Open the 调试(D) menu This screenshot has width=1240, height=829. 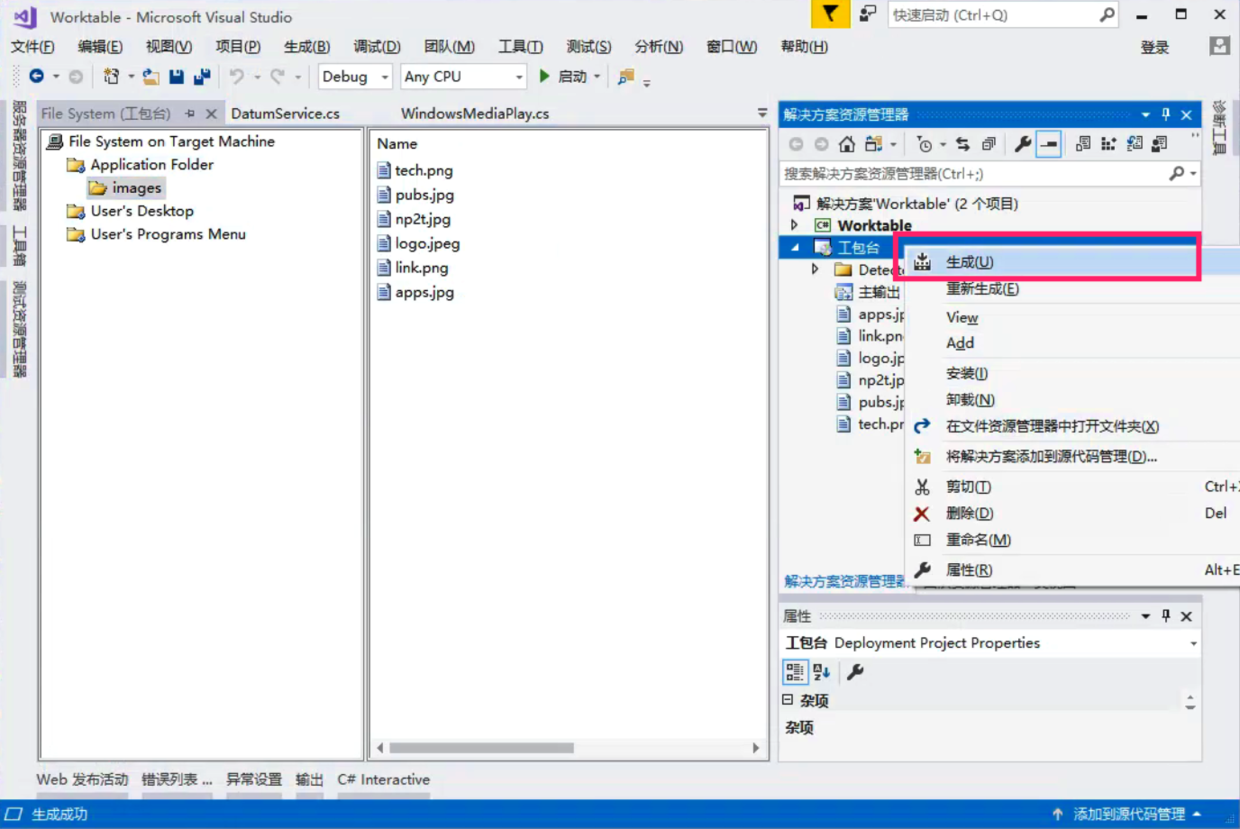[x=376, y=46]
